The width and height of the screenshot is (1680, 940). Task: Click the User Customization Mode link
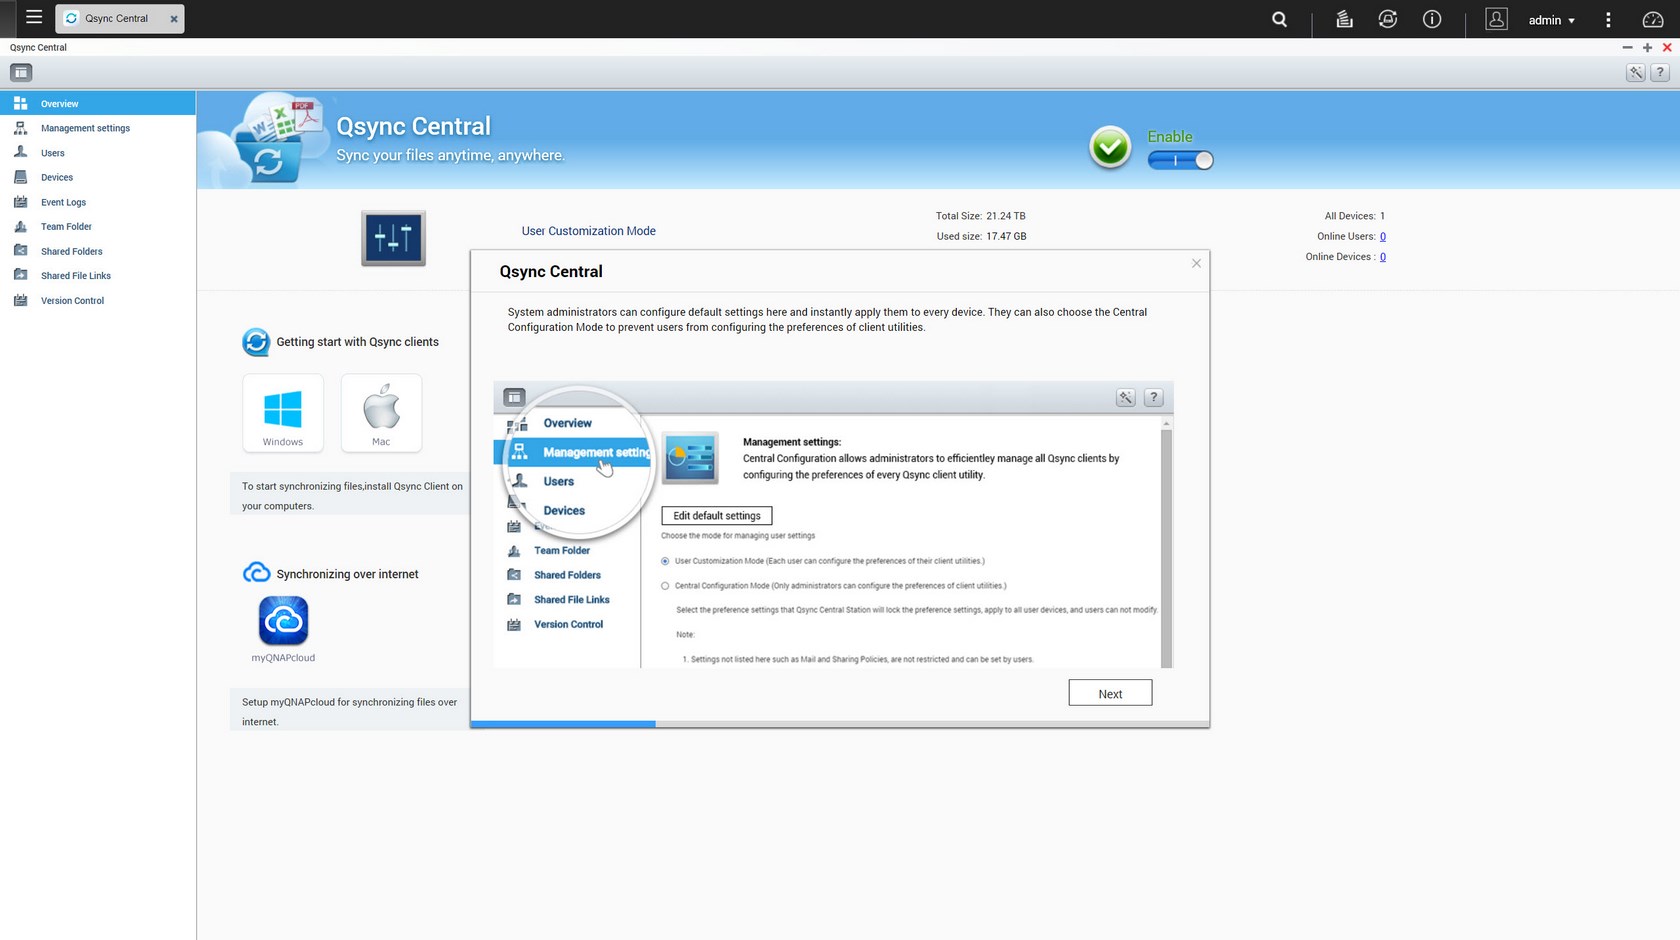coord(588,231)
